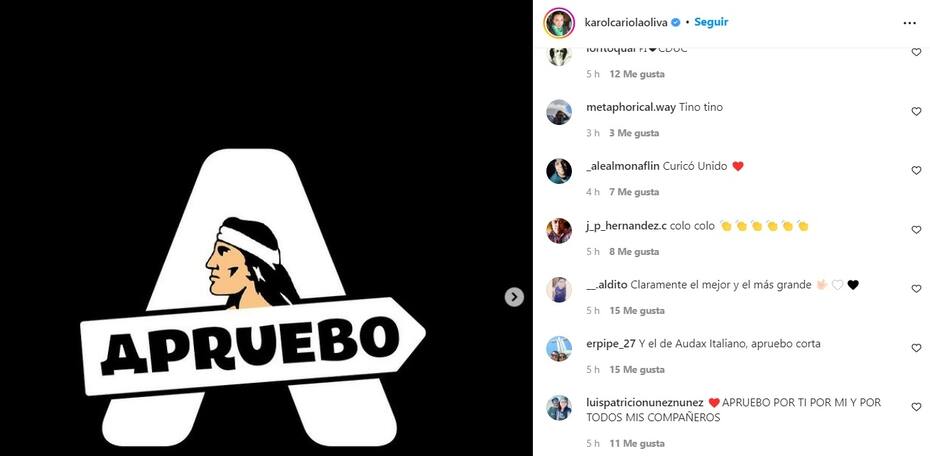View _alealmonaflin avatar profile
Screen dimensions: 930x456
click(559, 171)
